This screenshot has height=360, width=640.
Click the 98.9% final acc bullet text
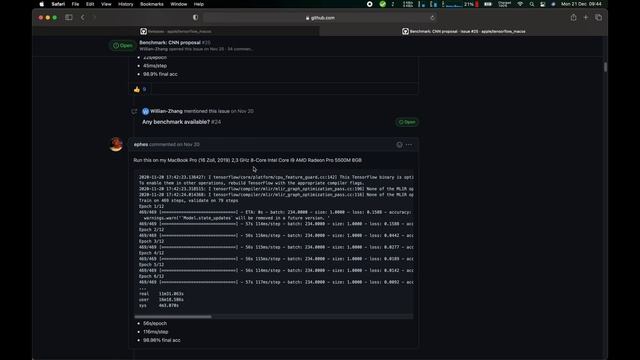(x=160, y=74)
